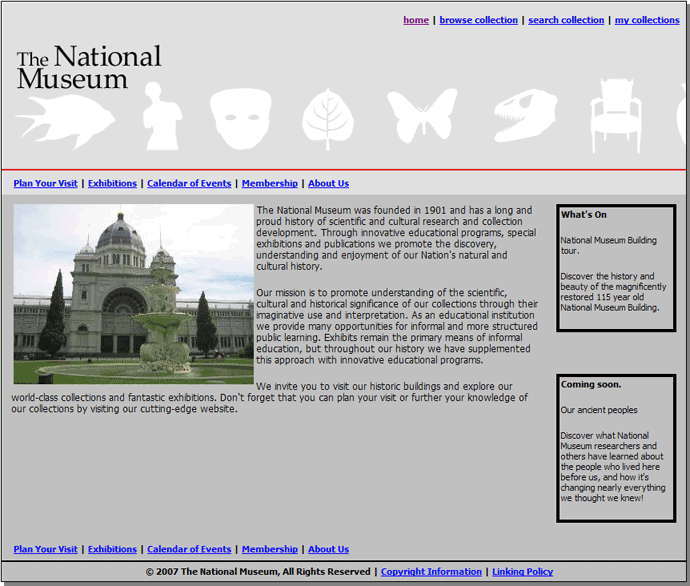The image size is (690, 586).
Task: Select Exhibitions in top menu bar
Action: pyautogui.click(x=112, y=184)
